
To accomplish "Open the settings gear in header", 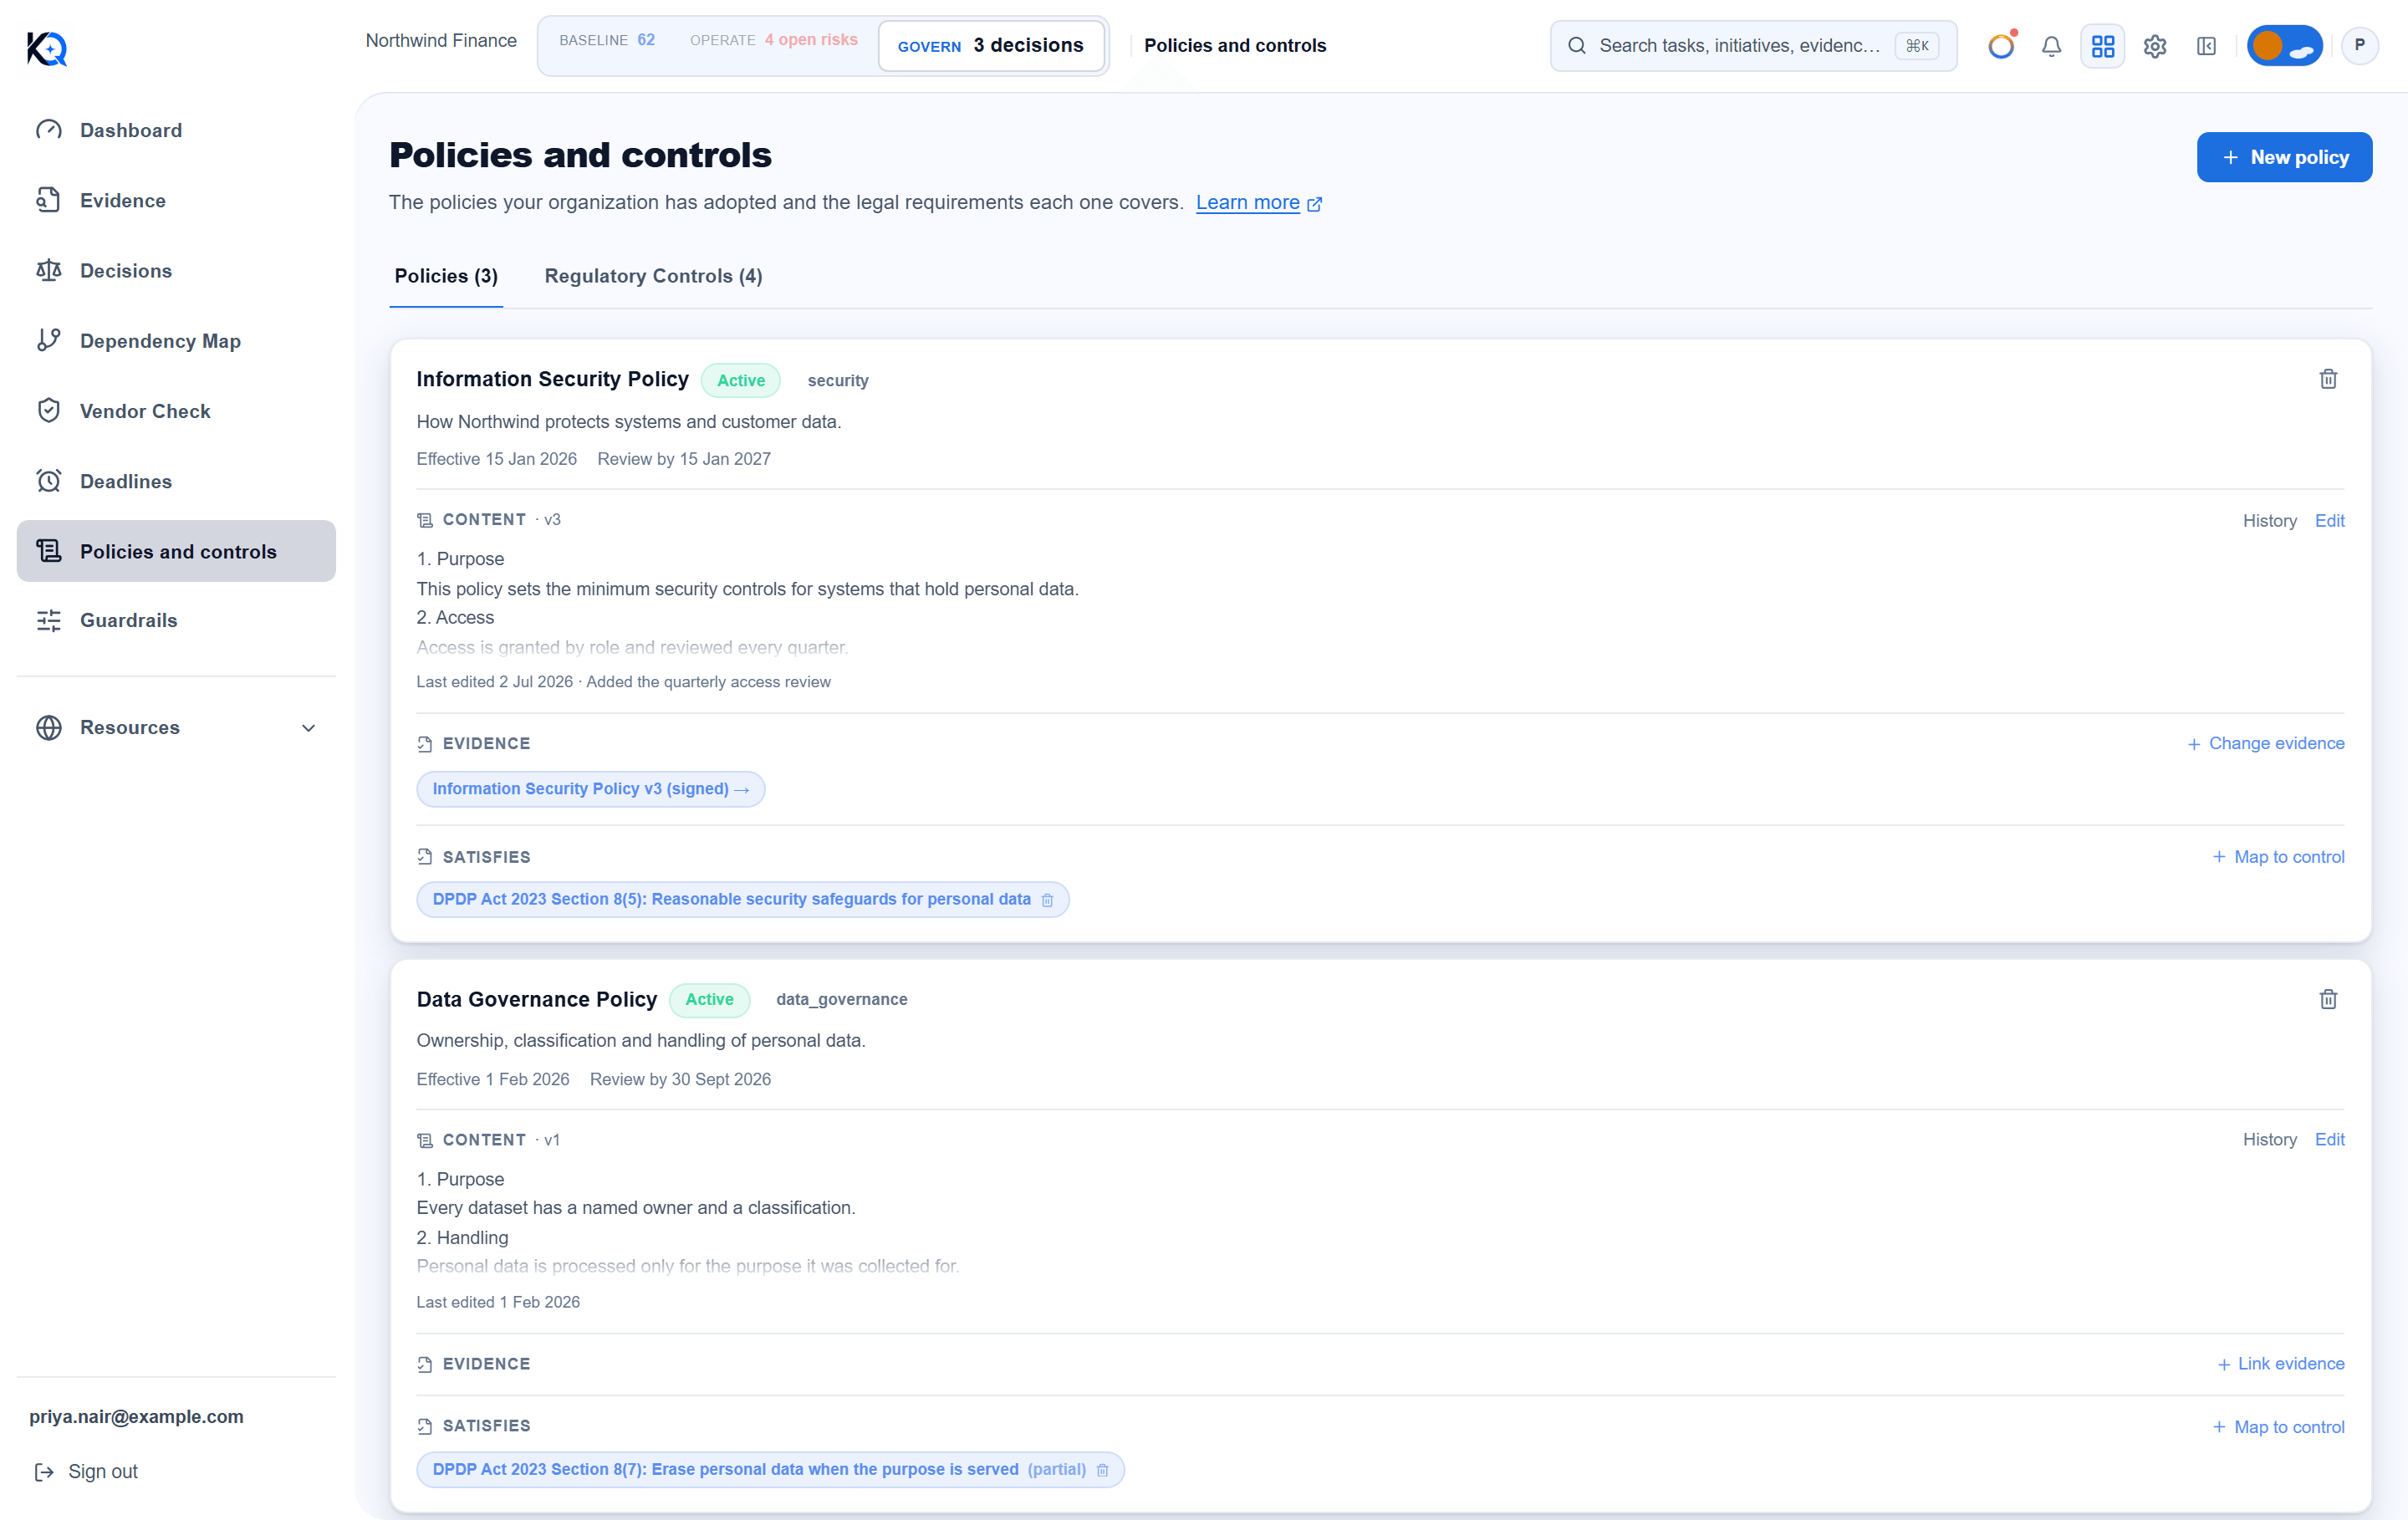I will coord(2155,46).
